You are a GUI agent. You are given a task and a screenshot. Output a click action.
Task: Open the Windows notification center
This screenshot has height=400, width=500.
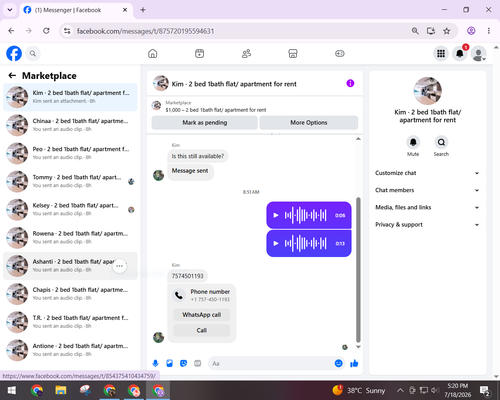tap(484, 390)
